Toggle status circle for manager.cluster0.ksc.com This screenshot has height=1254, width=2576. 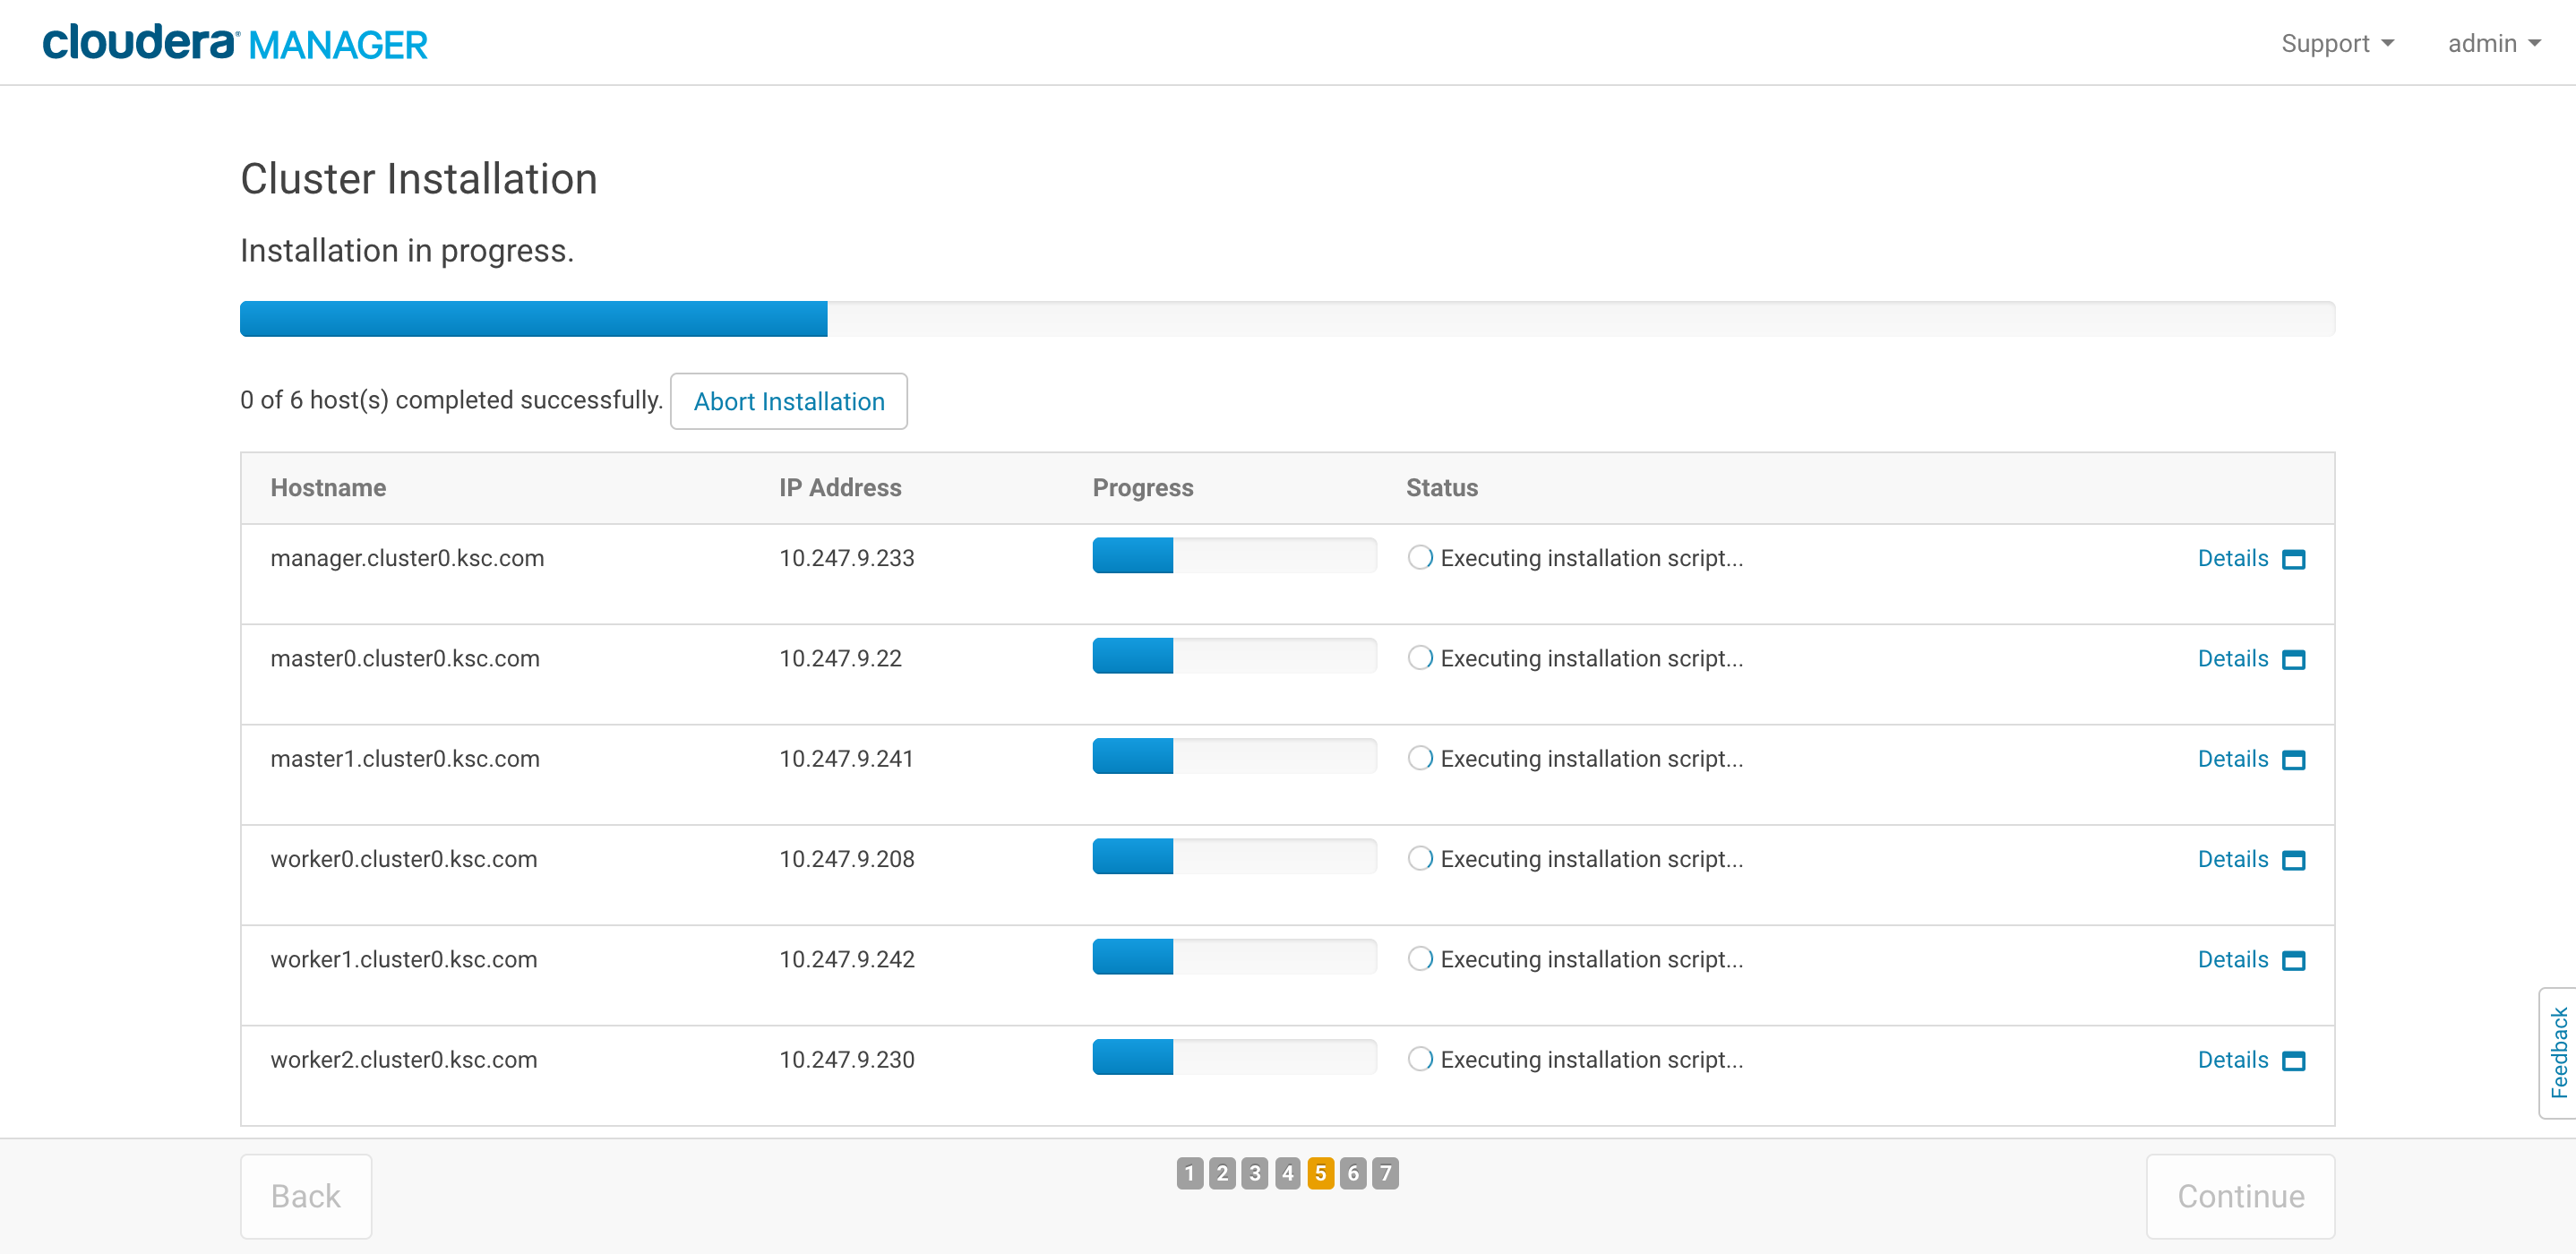pos(1416,557)
